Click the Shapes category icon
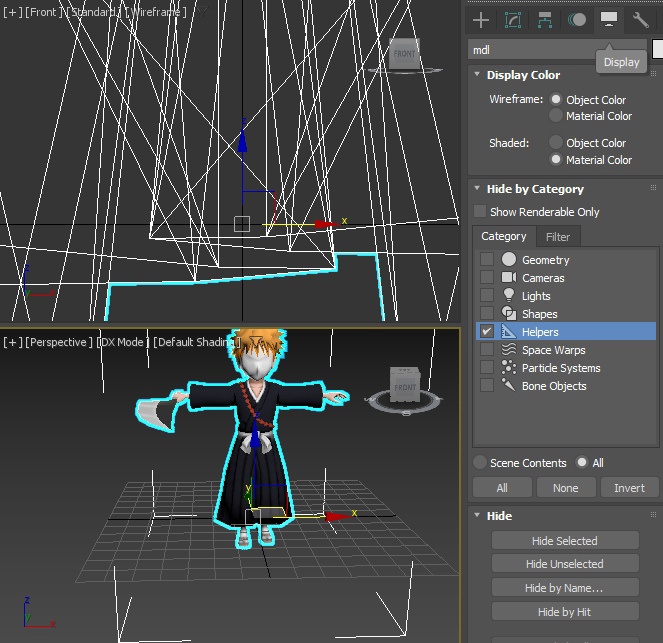663x643 pixels. [509, 313]
